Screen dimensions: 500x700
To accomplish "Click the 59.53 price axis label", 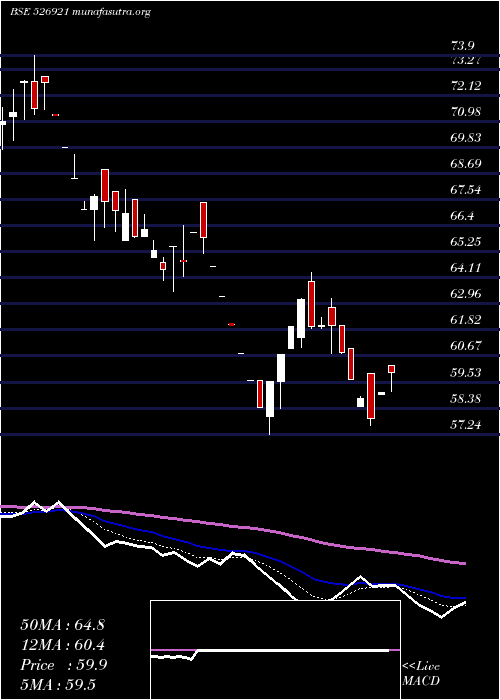I will pos(466,372).
